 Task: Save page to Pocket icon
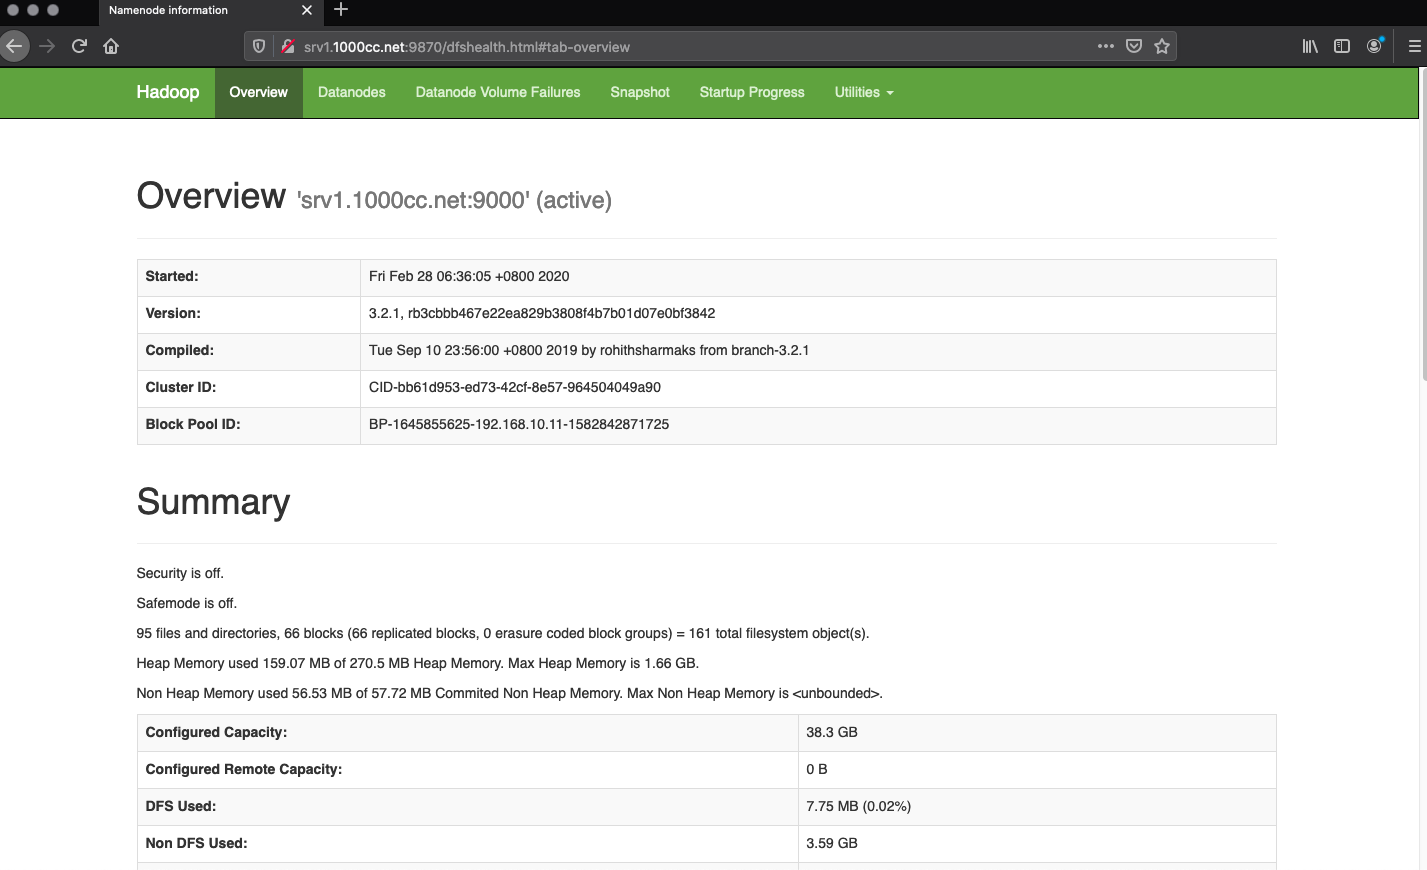coord(1134,46)
